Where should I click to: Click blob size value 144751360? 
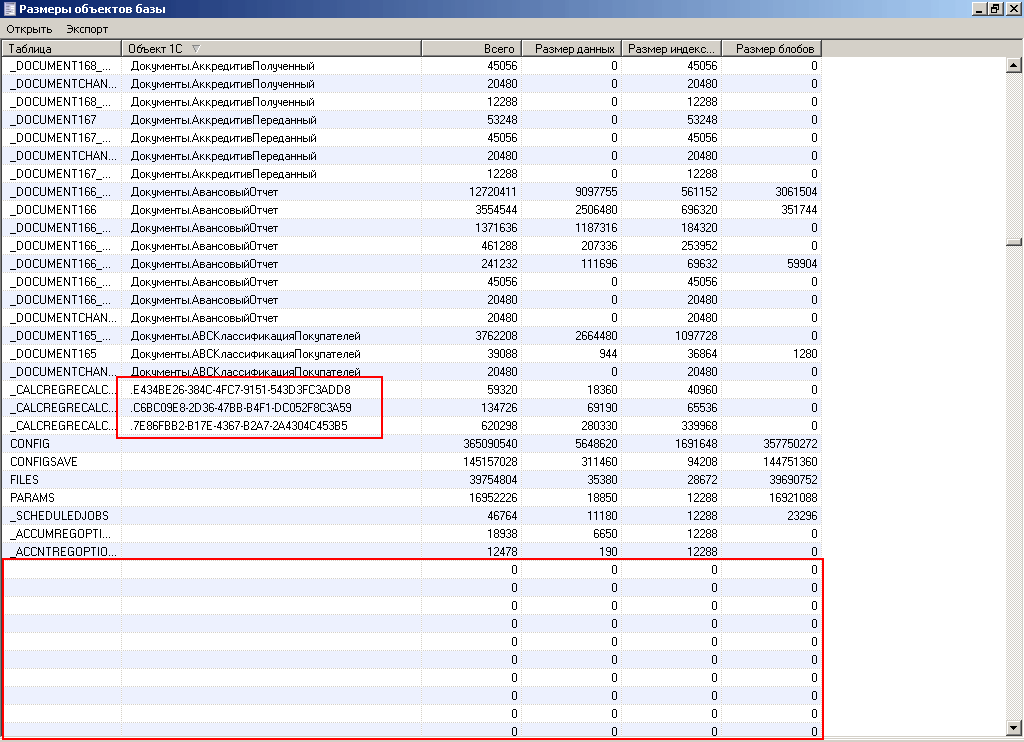[790, 462]
